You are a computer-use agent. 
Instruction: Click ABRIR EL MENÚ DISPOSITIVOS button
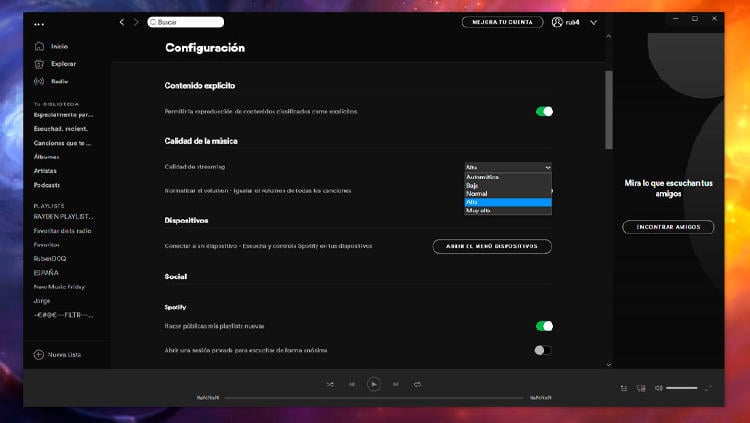click(x=492, y=246)
